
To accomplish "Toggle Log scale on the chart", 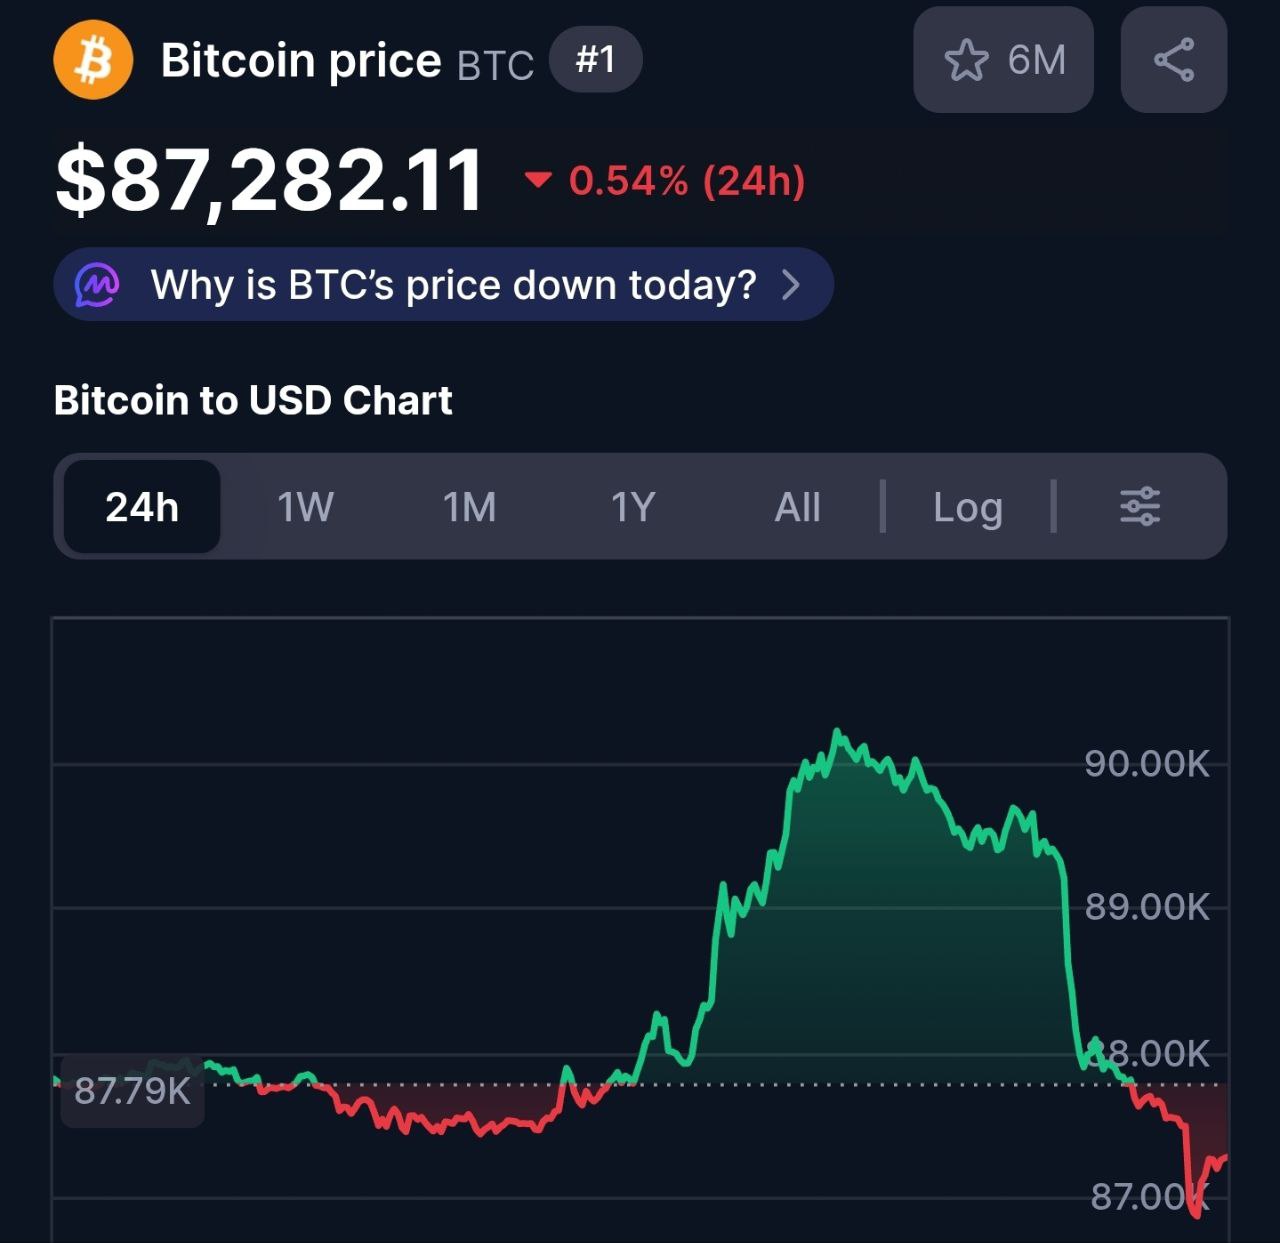I will (967, 507).
